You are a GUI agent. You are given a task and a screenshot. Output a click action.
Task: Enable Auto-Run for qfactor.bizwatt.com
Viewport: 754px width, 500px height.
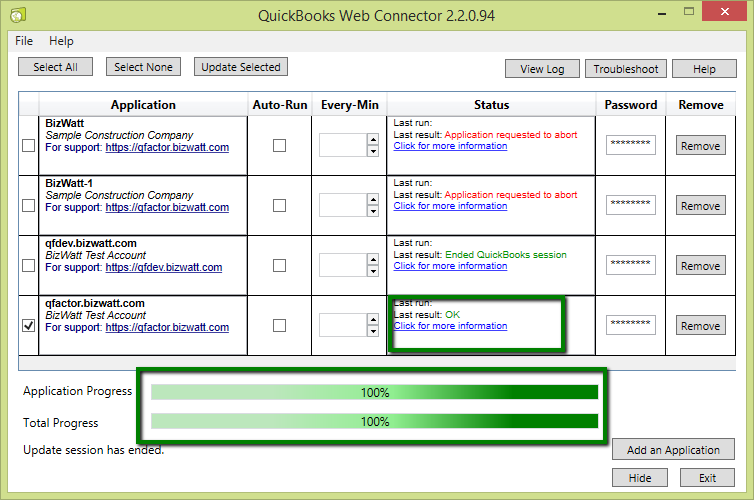pyautogui.click(x=279, y=325)
